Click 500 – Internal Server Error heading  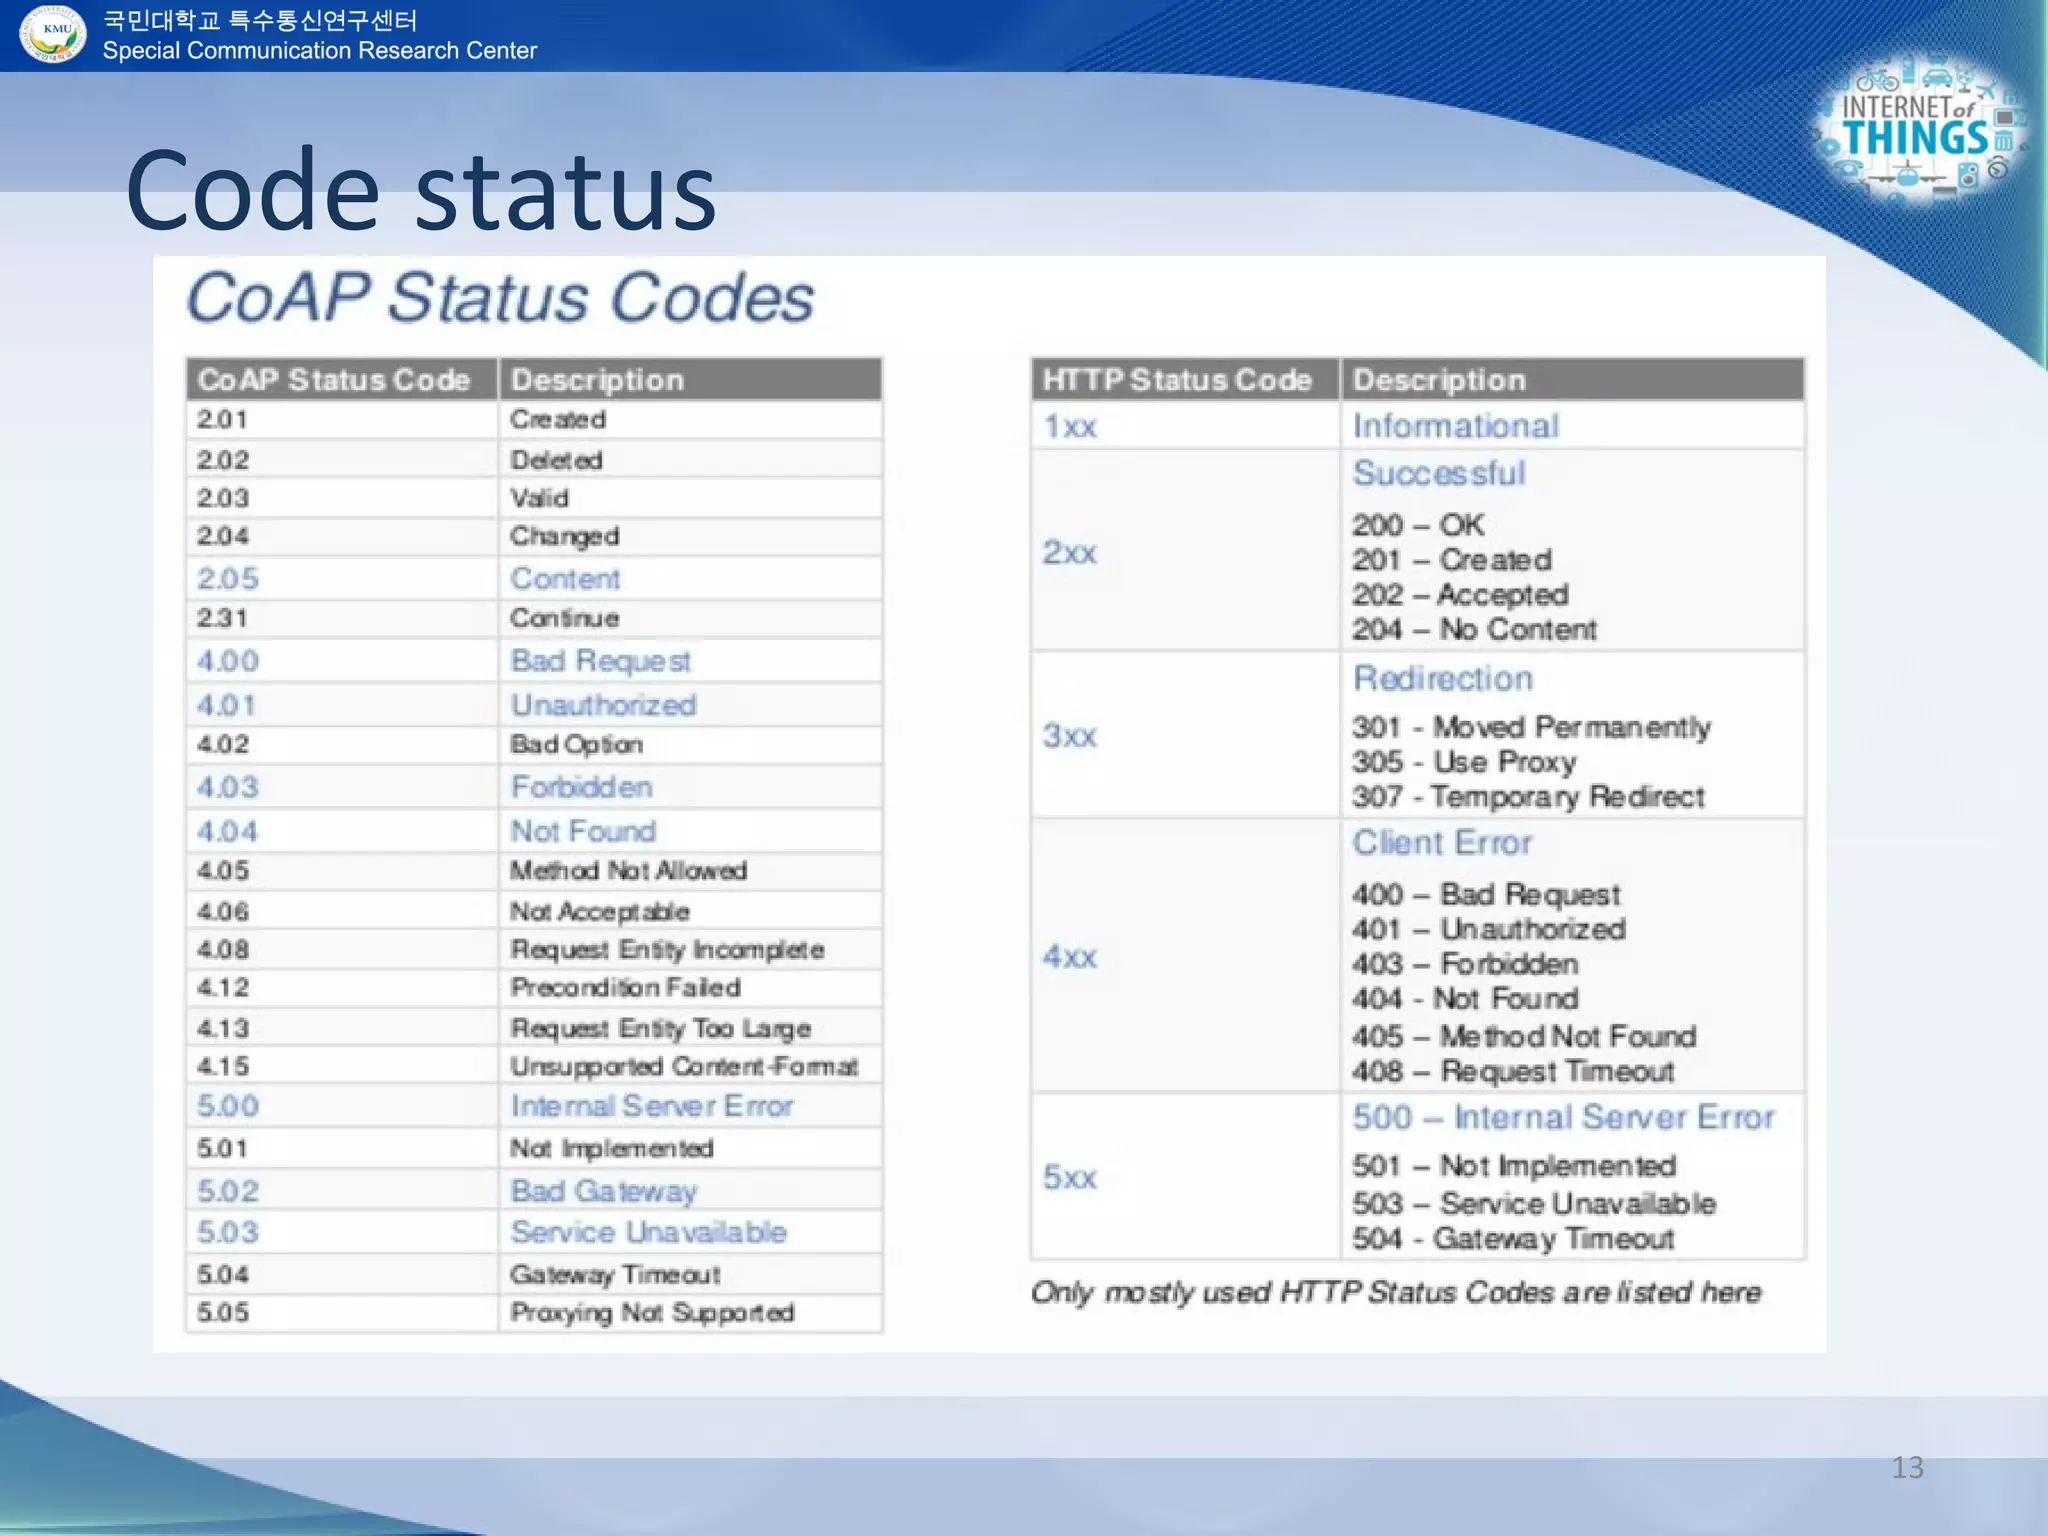(x=1563, y=1117)
